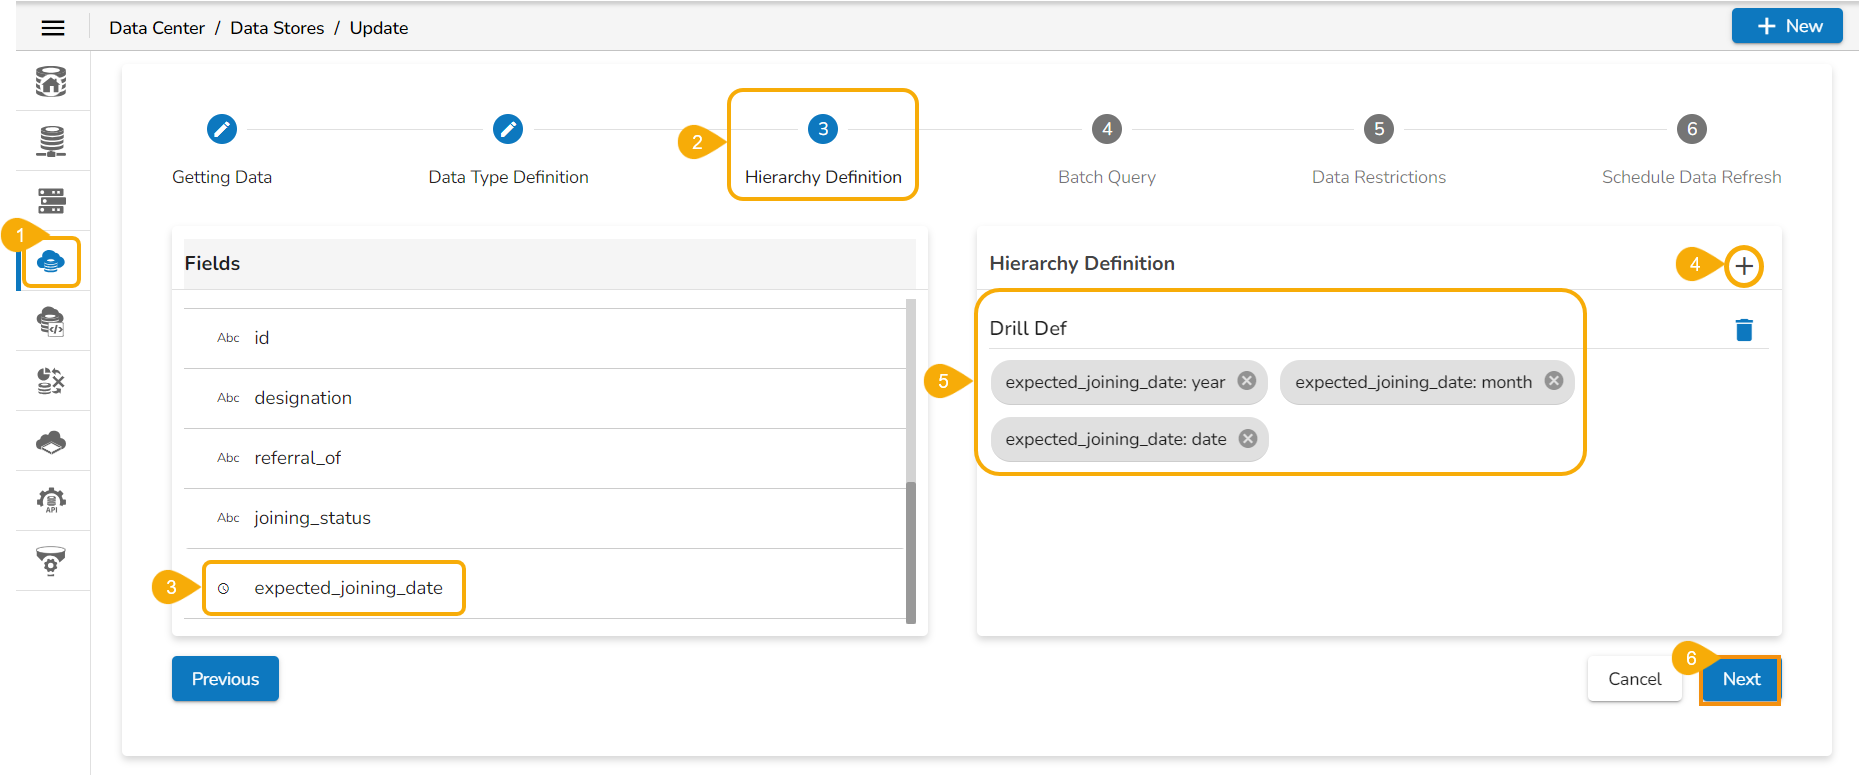The height and width of the screenshot is (775, 1859).
Task: Remove expected_joining_date: date chip
Action: click(1248, 439)
